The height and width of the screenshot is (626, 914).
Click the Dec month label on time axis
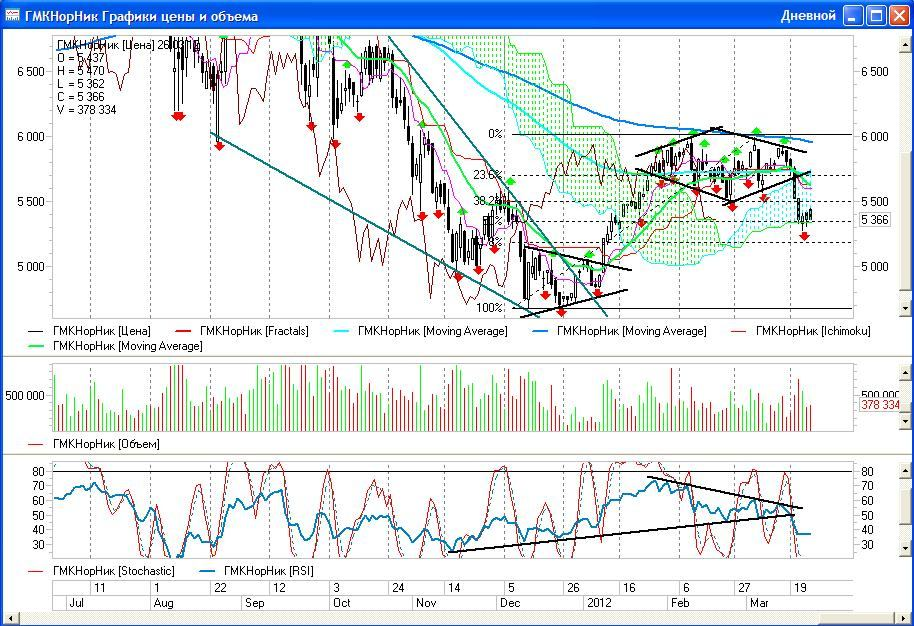(x=510, y=603)
